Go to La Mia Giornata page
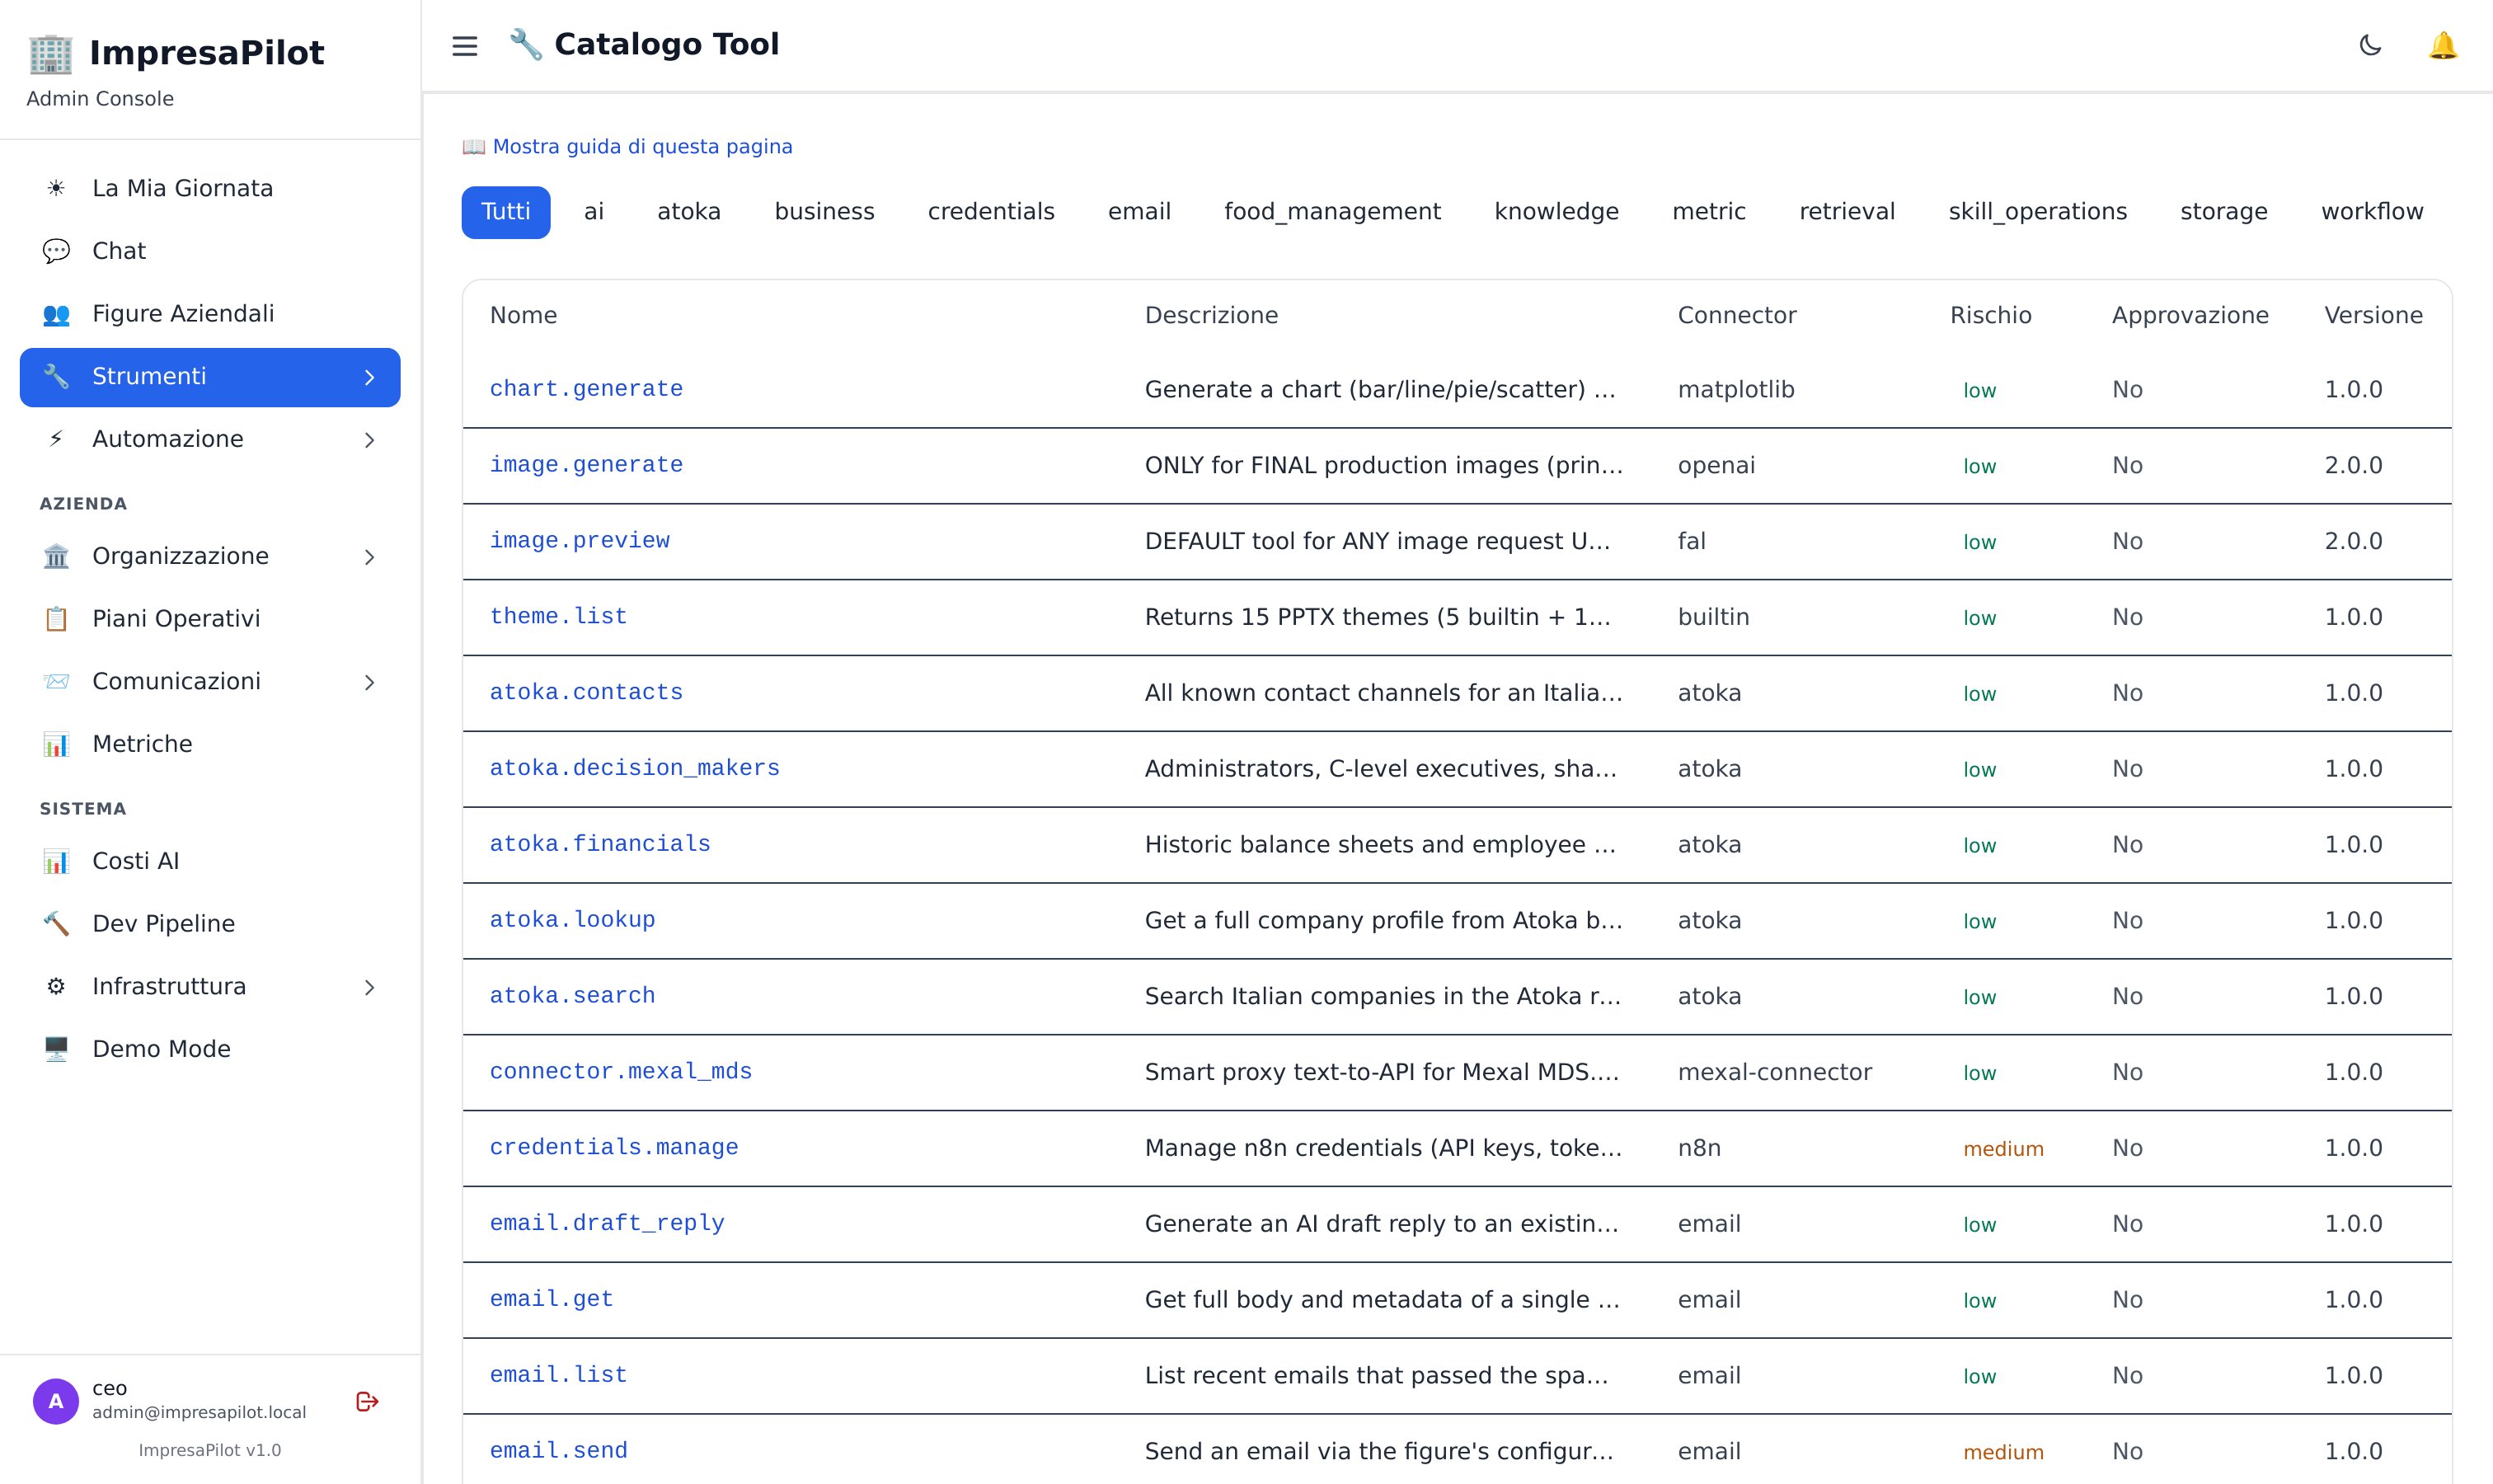The image size is (2493, 1484). 210,188
